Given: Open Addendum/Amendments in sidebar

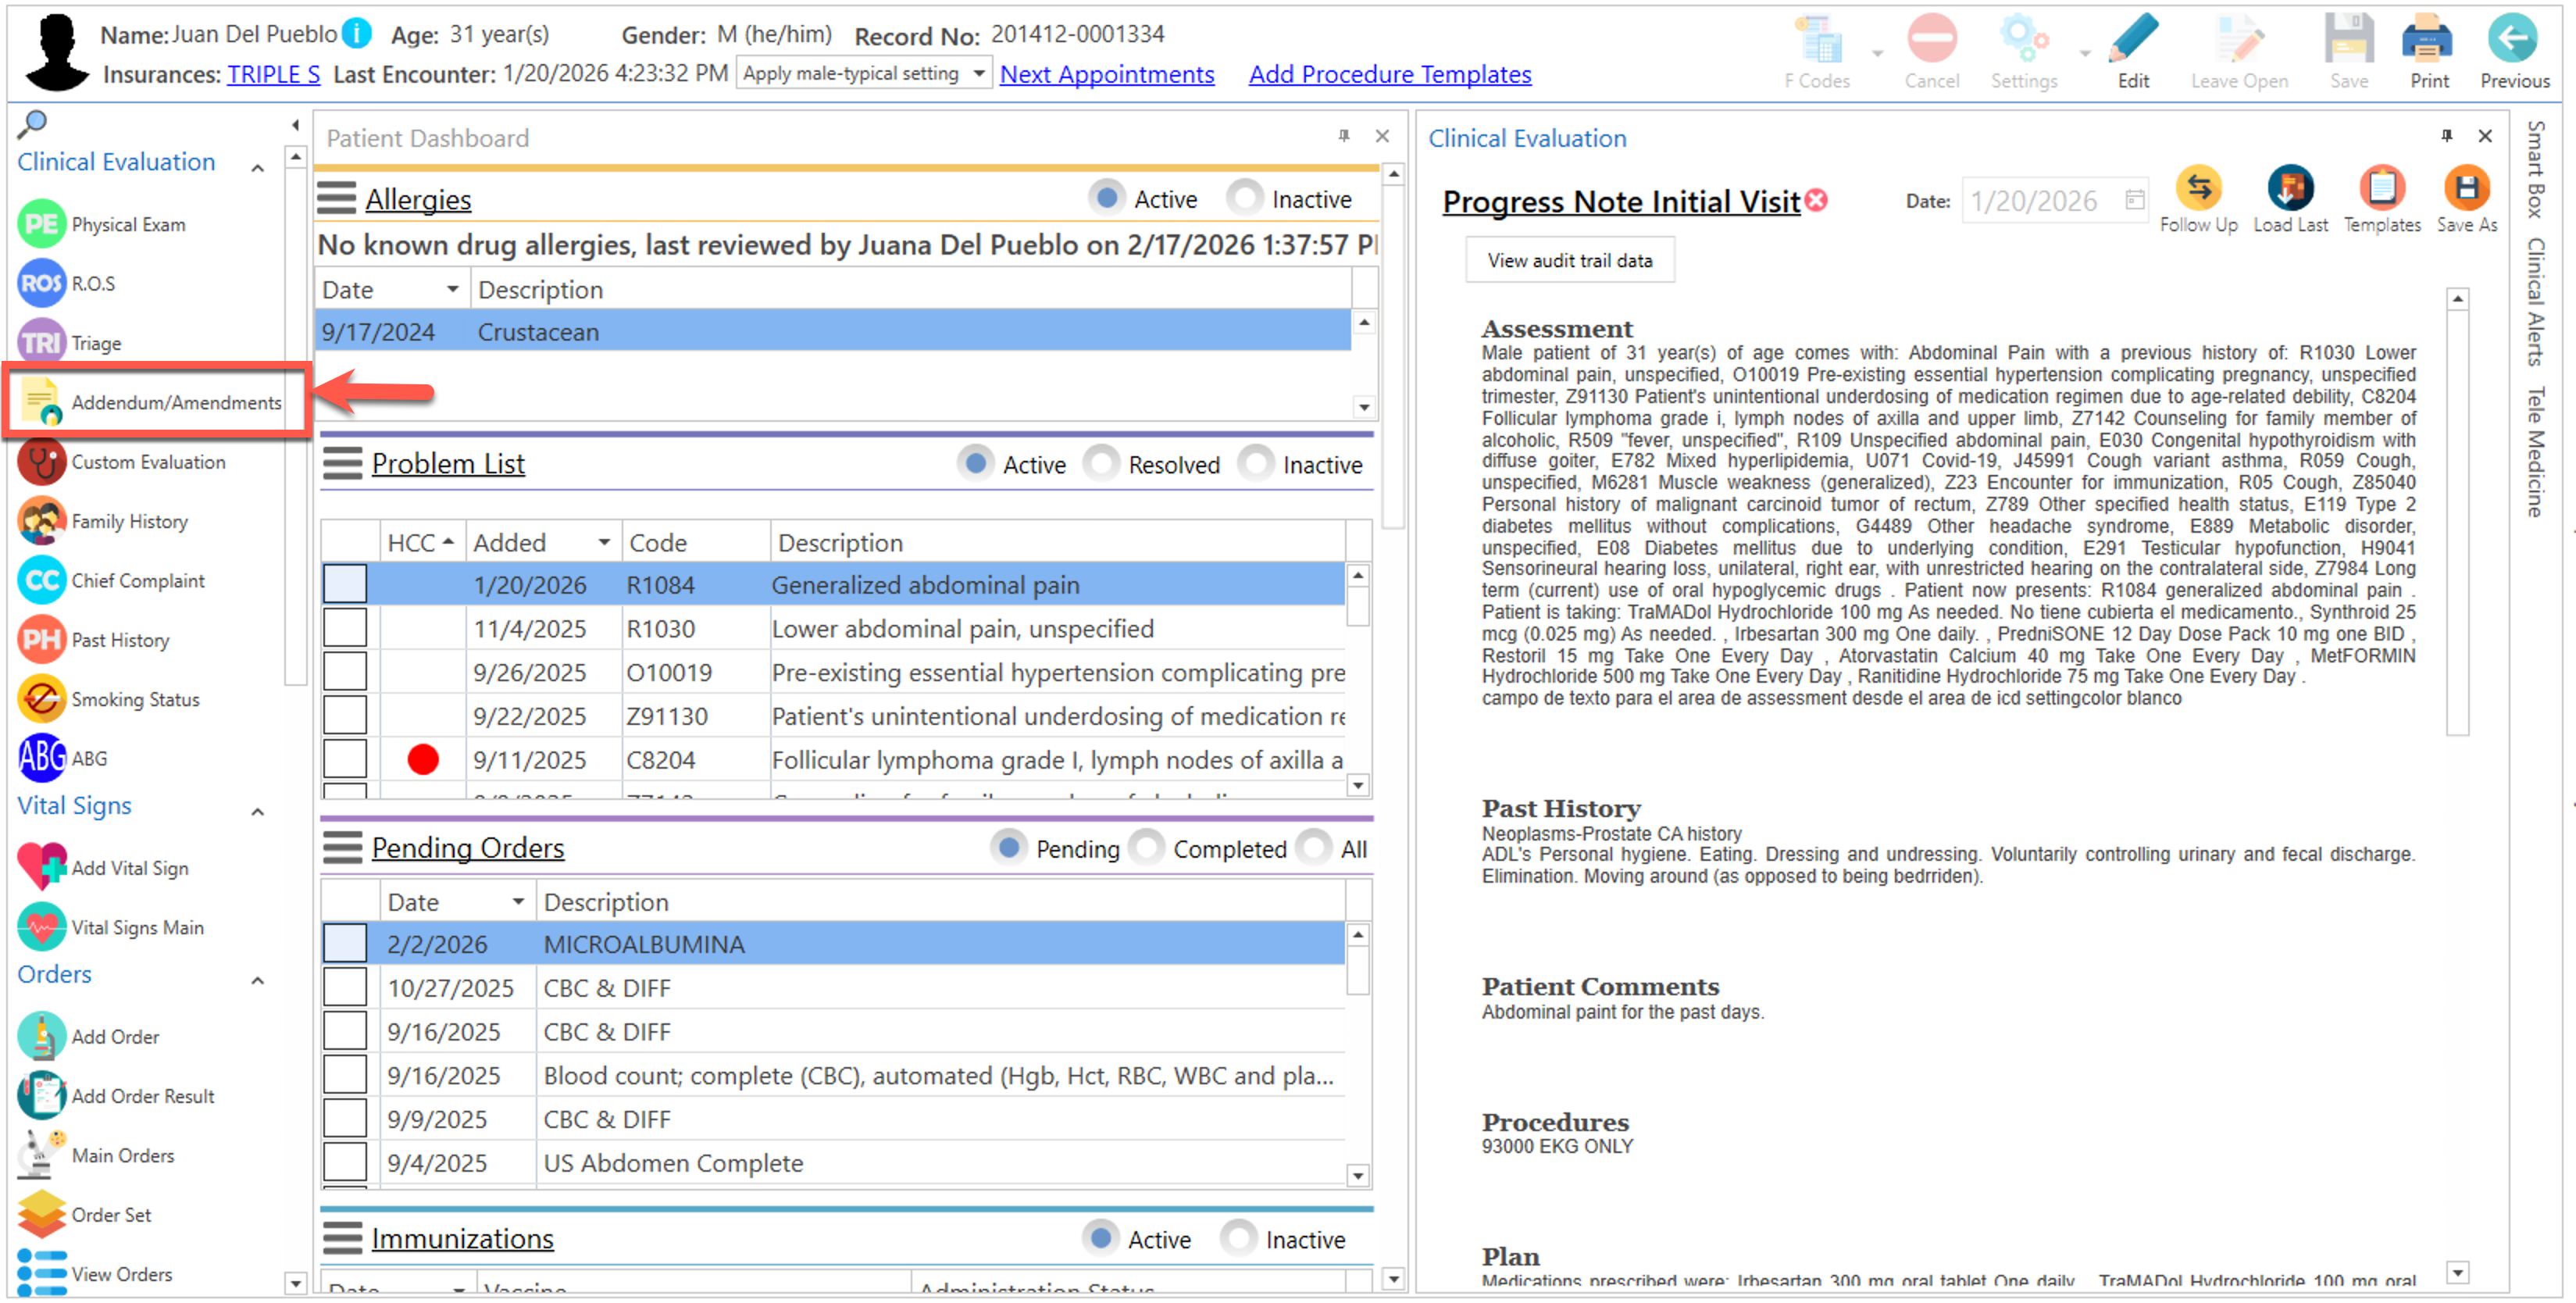Looking at the screenshot, I should click(176, 402).
